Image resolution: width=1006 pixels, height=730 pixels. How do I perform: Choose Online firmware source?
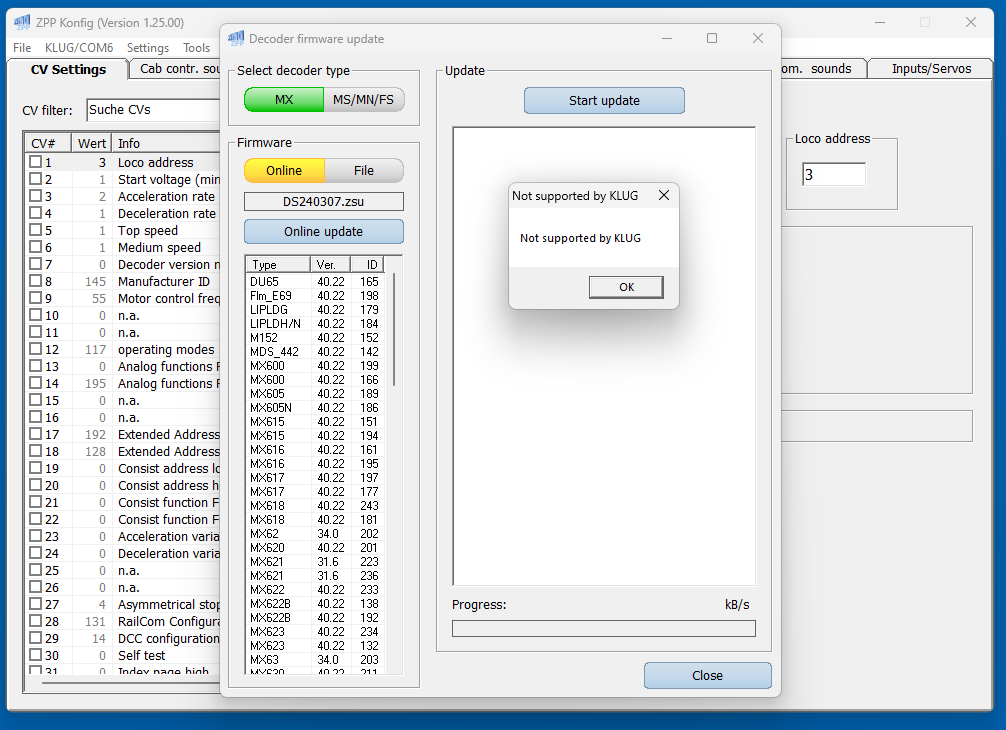(284, 171)
